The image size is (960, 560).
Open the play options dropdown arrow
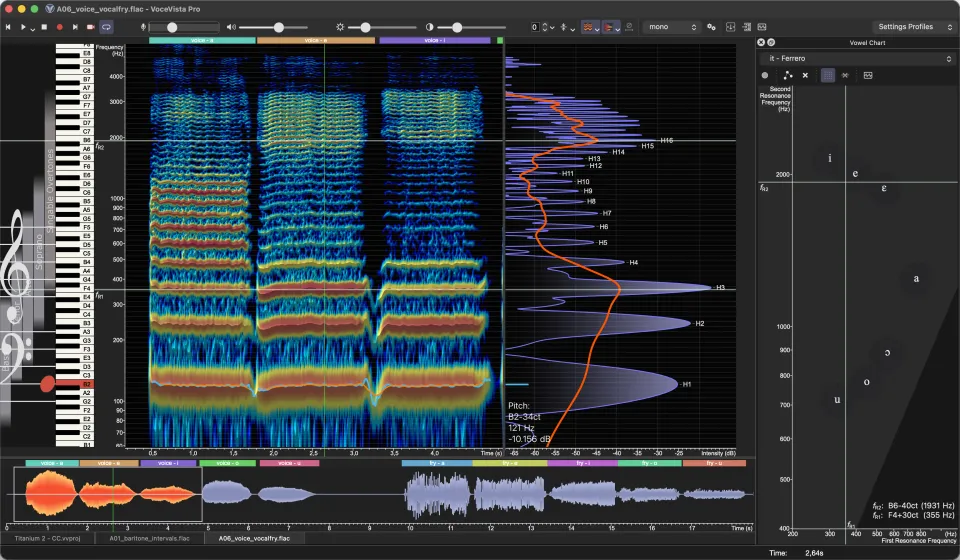[x=32, y=28]
